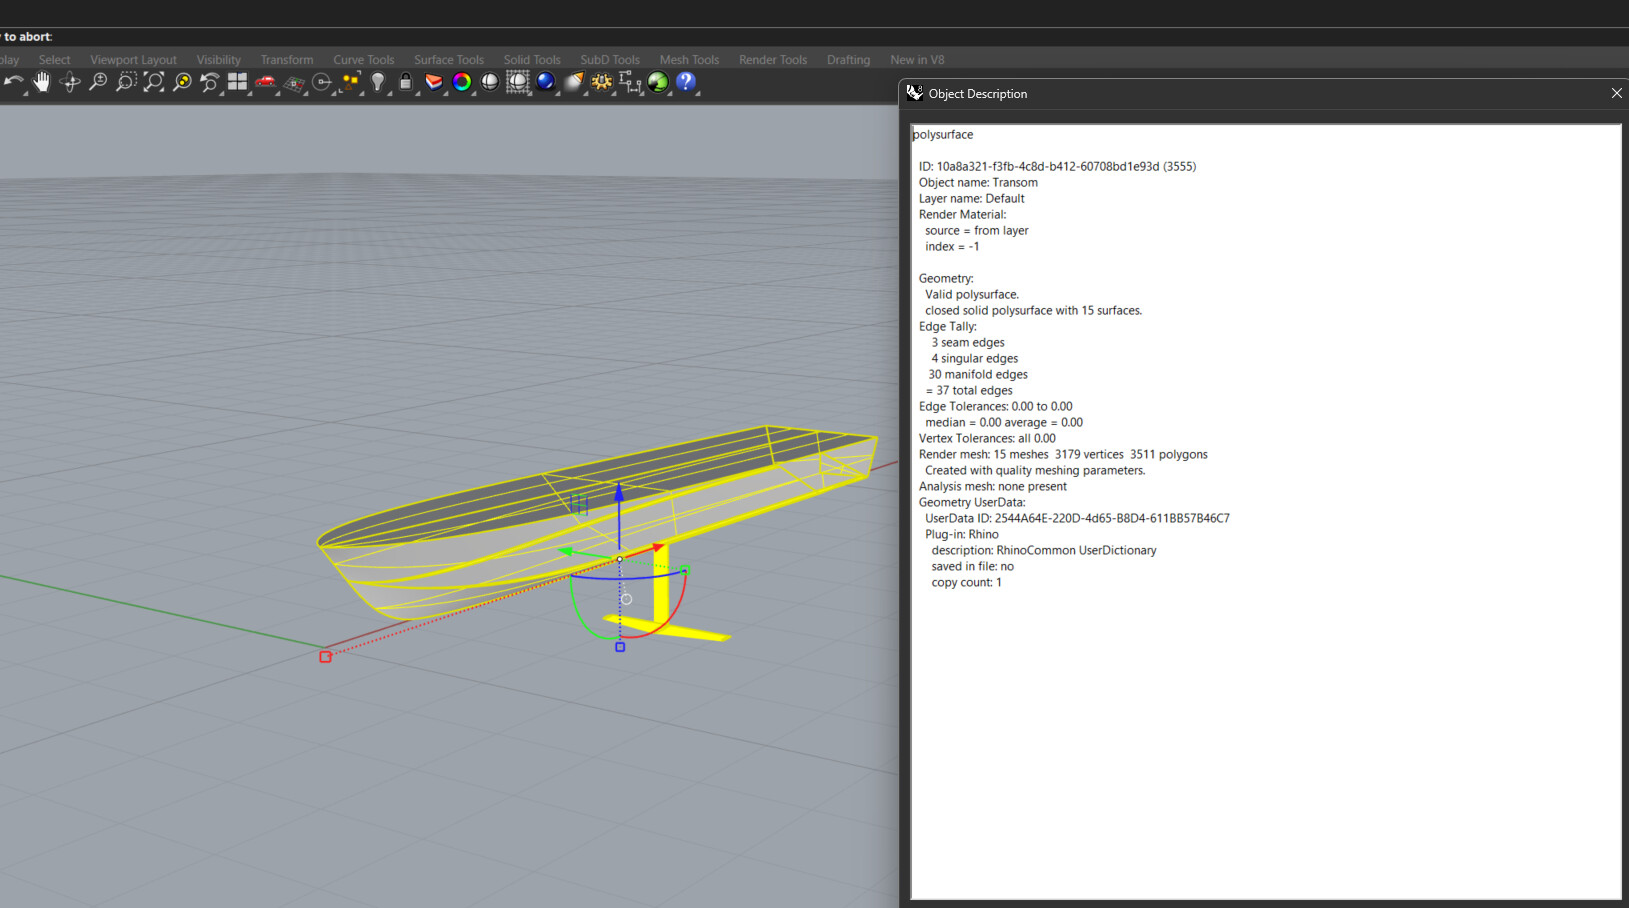
Task: Open the Curve Tools menu
Action: click(363, 59)
